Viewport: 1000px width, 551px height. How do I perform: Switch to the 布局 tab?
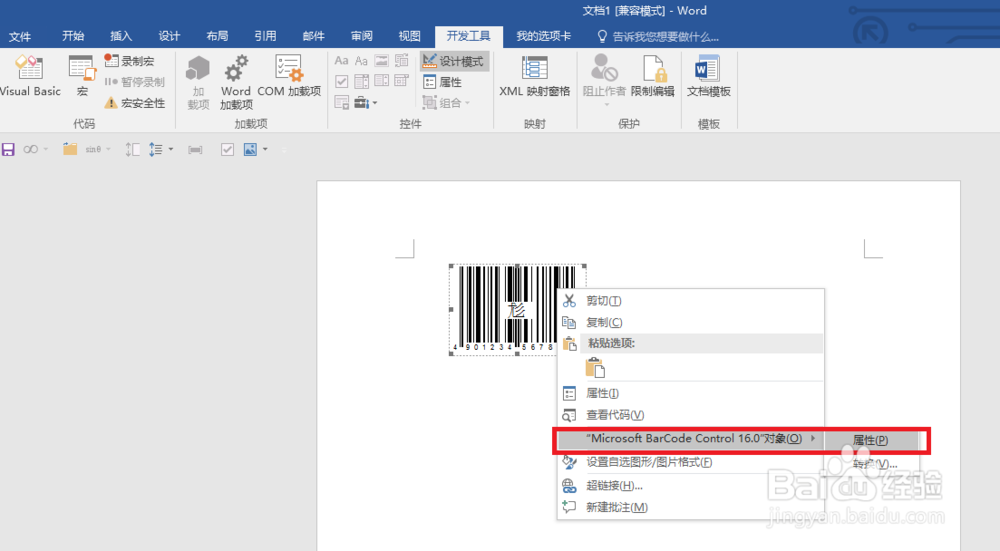click(217, 36)
